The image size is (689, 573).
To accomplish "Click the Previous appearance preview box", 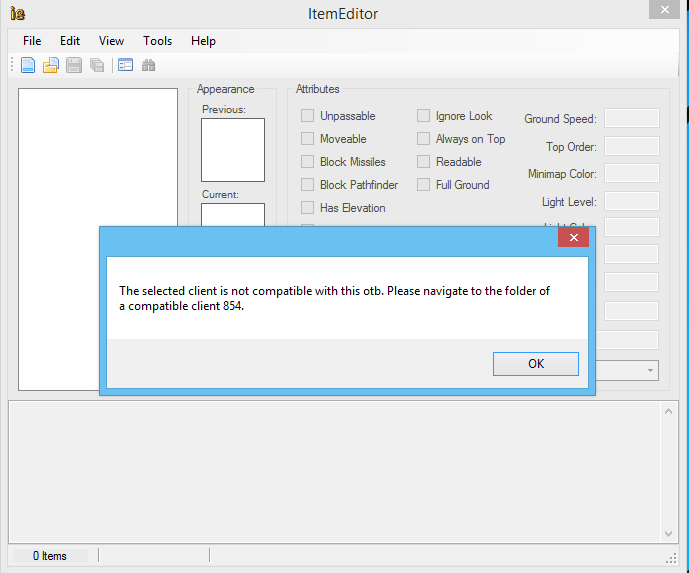I will 233,150.
